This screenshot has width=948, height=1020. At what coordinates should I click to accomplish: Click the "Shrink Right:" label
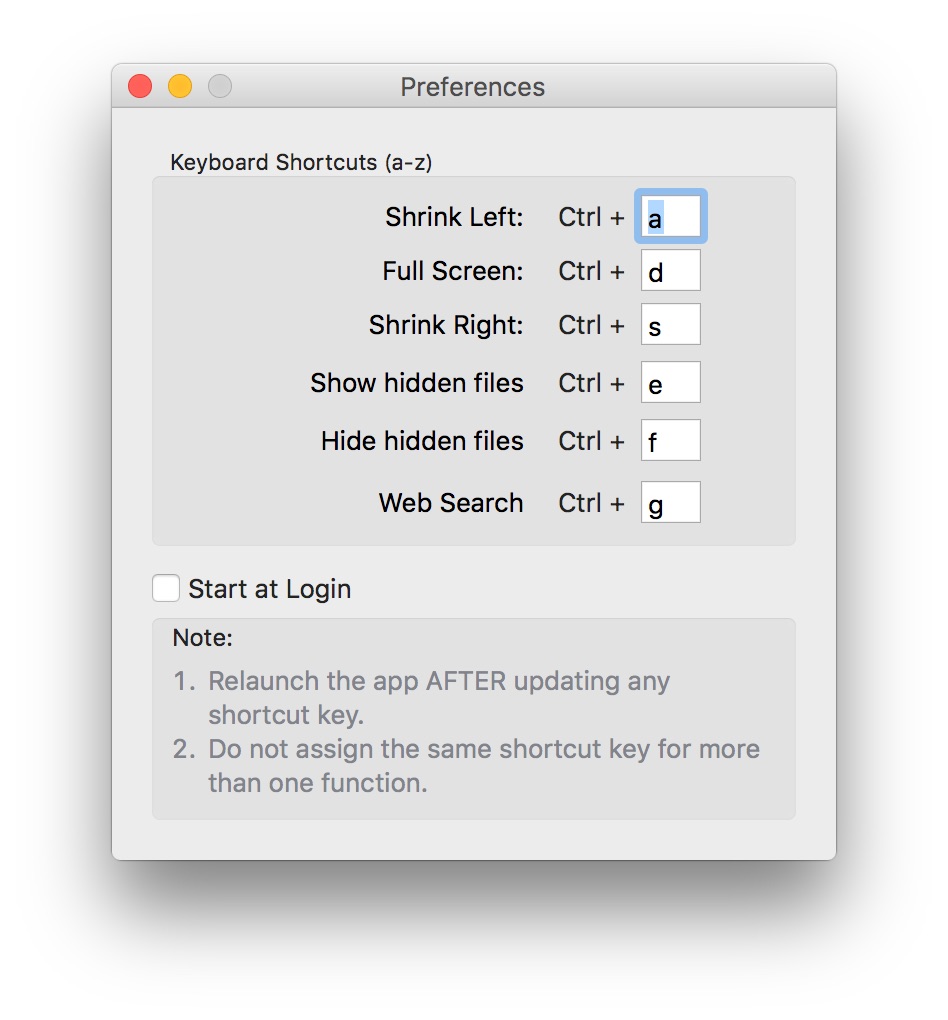pos(446,325)
